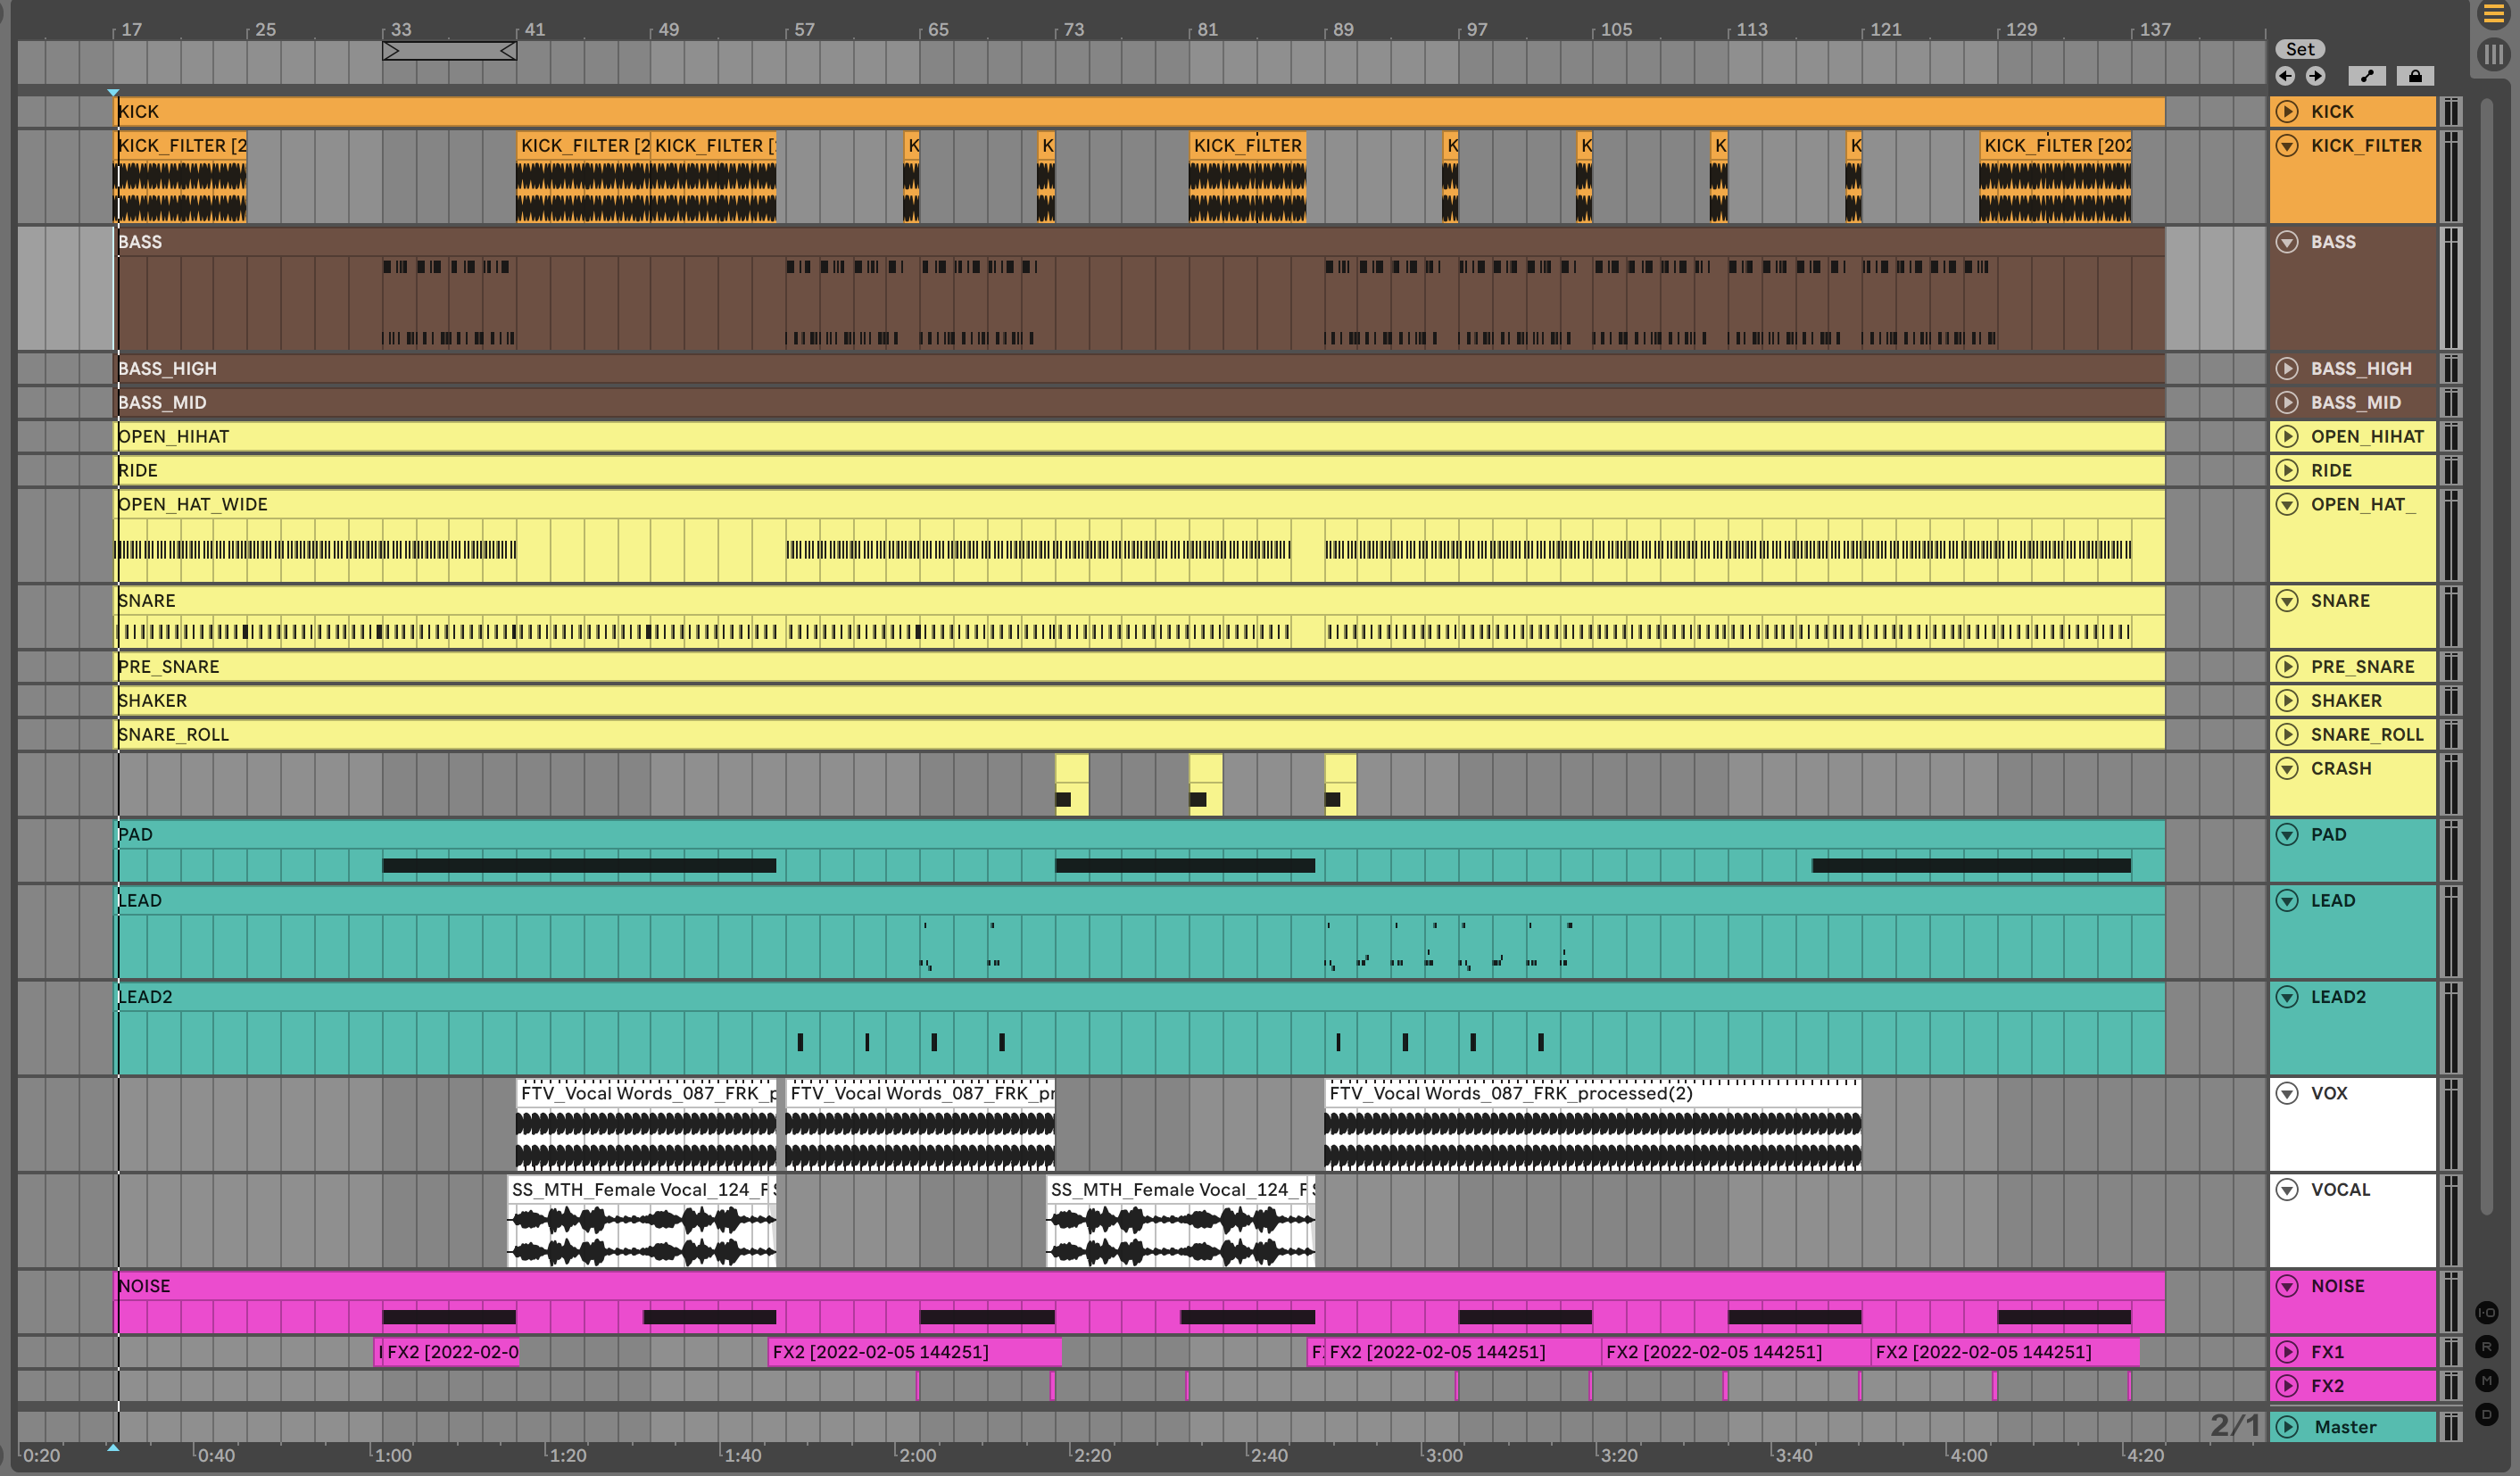Click the KICK track level meter
The image size is (2520, 1476).
pos(2451,111)
